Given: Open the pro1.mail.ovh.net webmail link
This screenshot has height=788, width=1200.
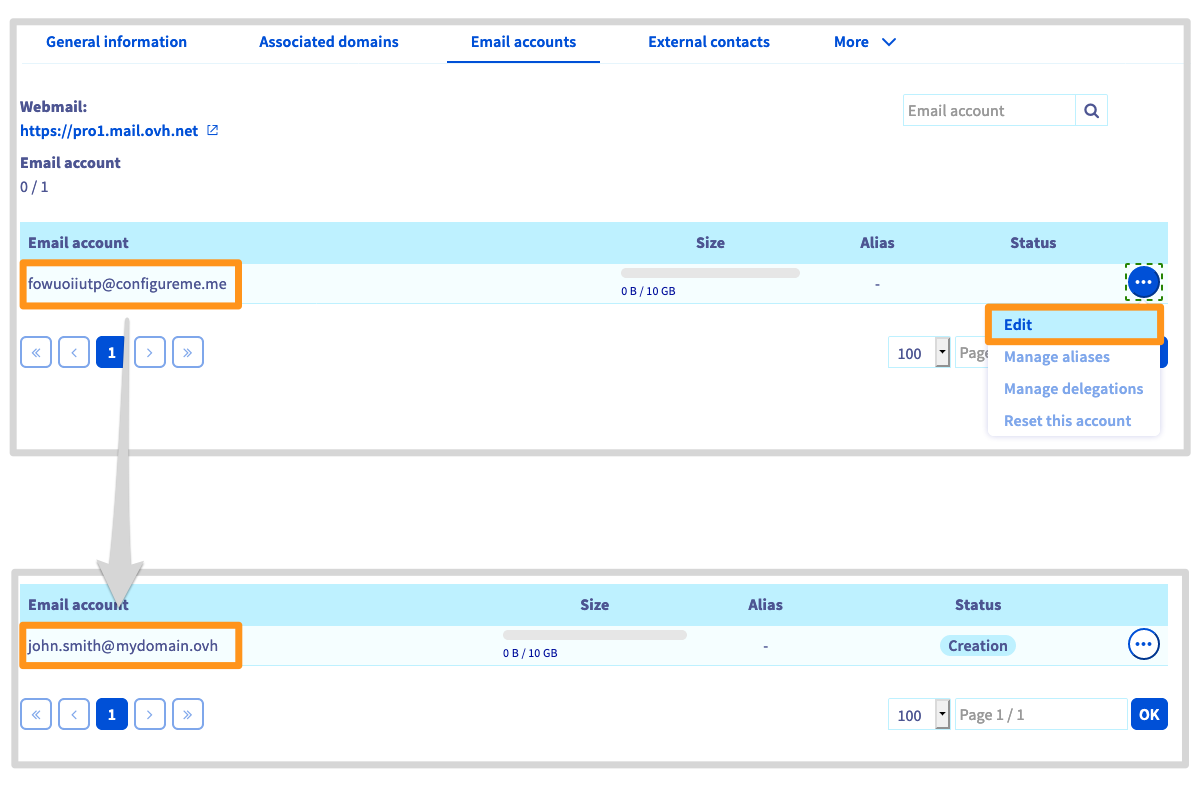Looking at the screenshot, I should pyautogui.click(x=109, y=131).
